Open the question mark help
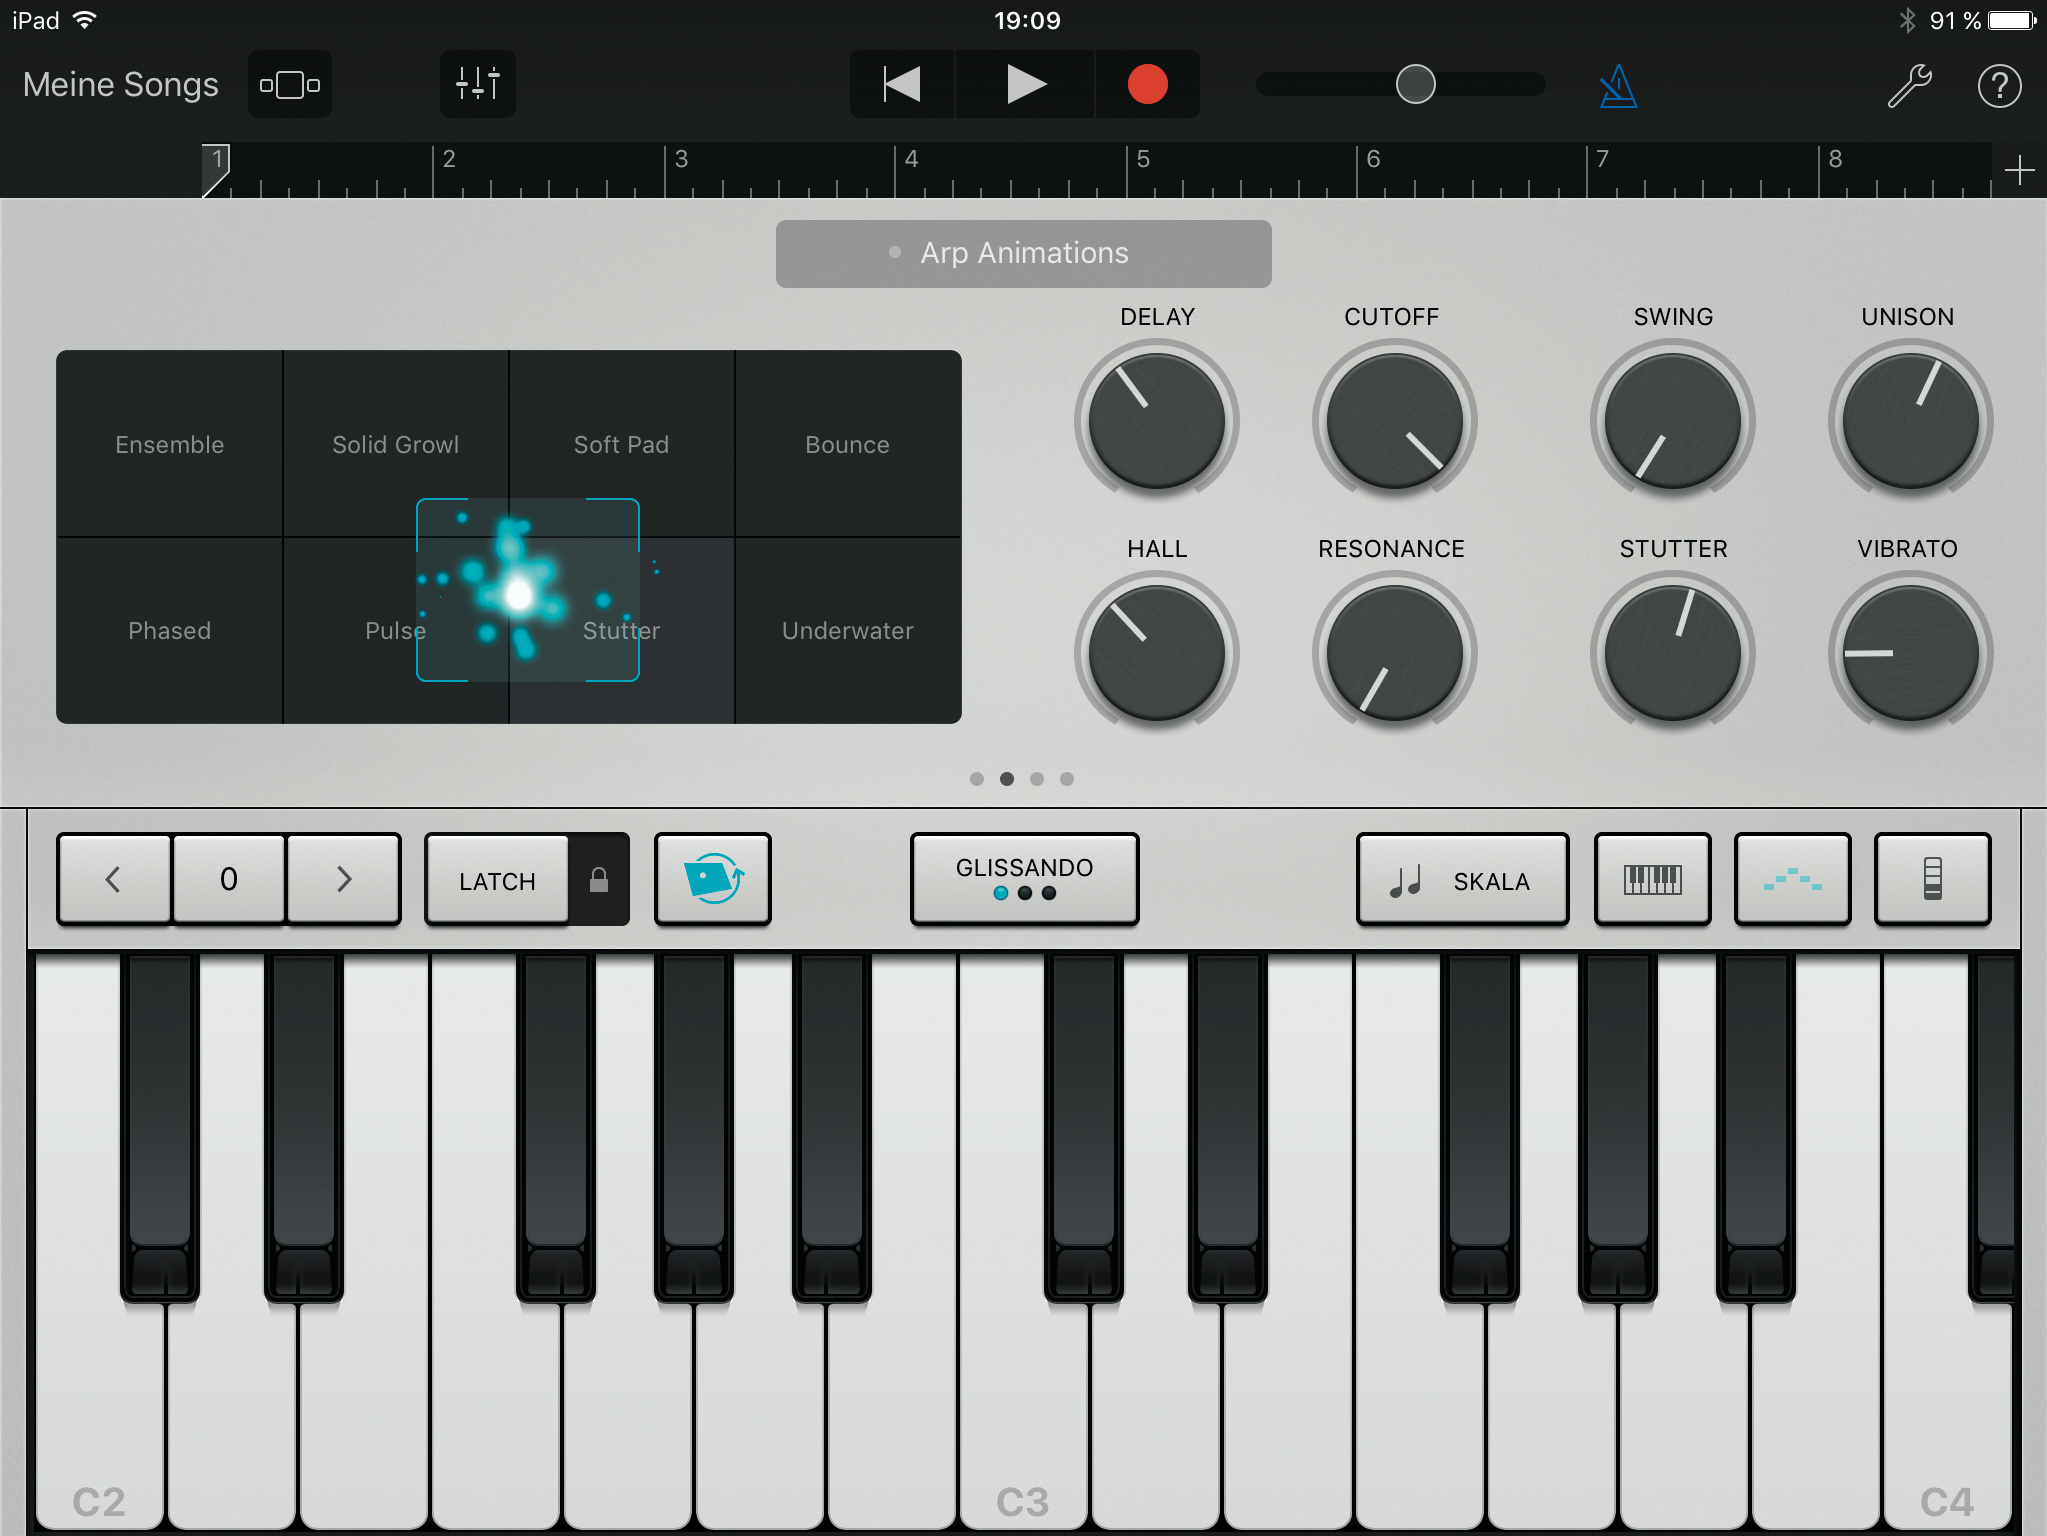The image size is (2047, 1536). (1999, 86)
